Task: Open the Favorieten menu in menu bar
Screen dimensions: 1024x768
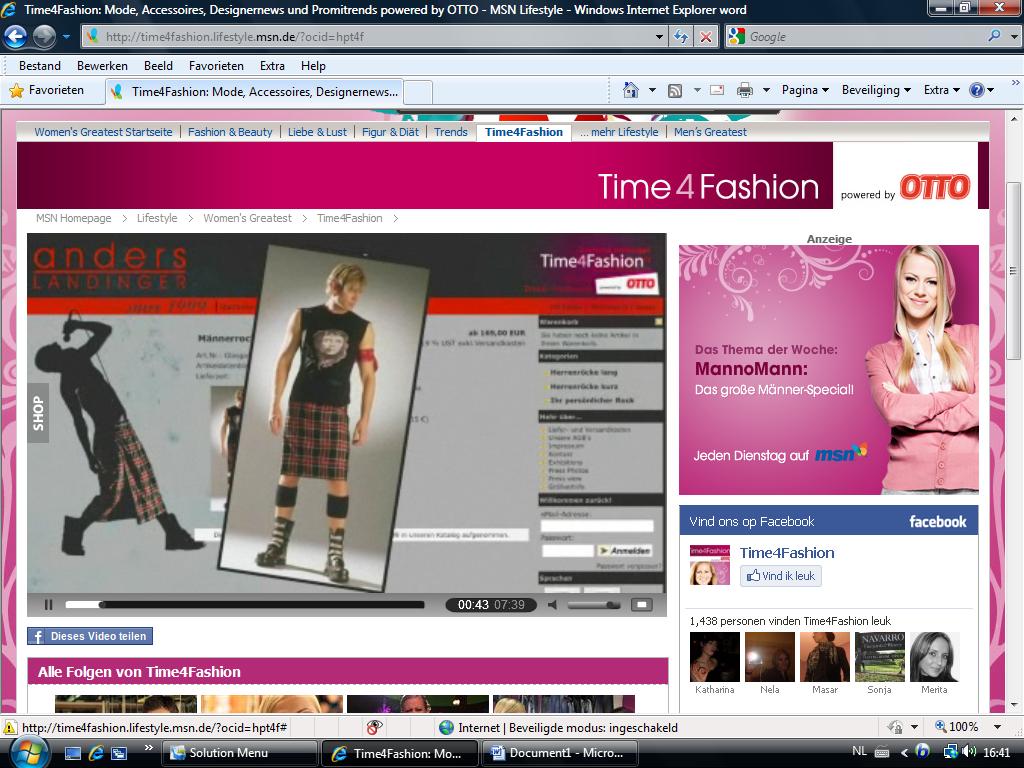Action: click(x=216, y=66)
